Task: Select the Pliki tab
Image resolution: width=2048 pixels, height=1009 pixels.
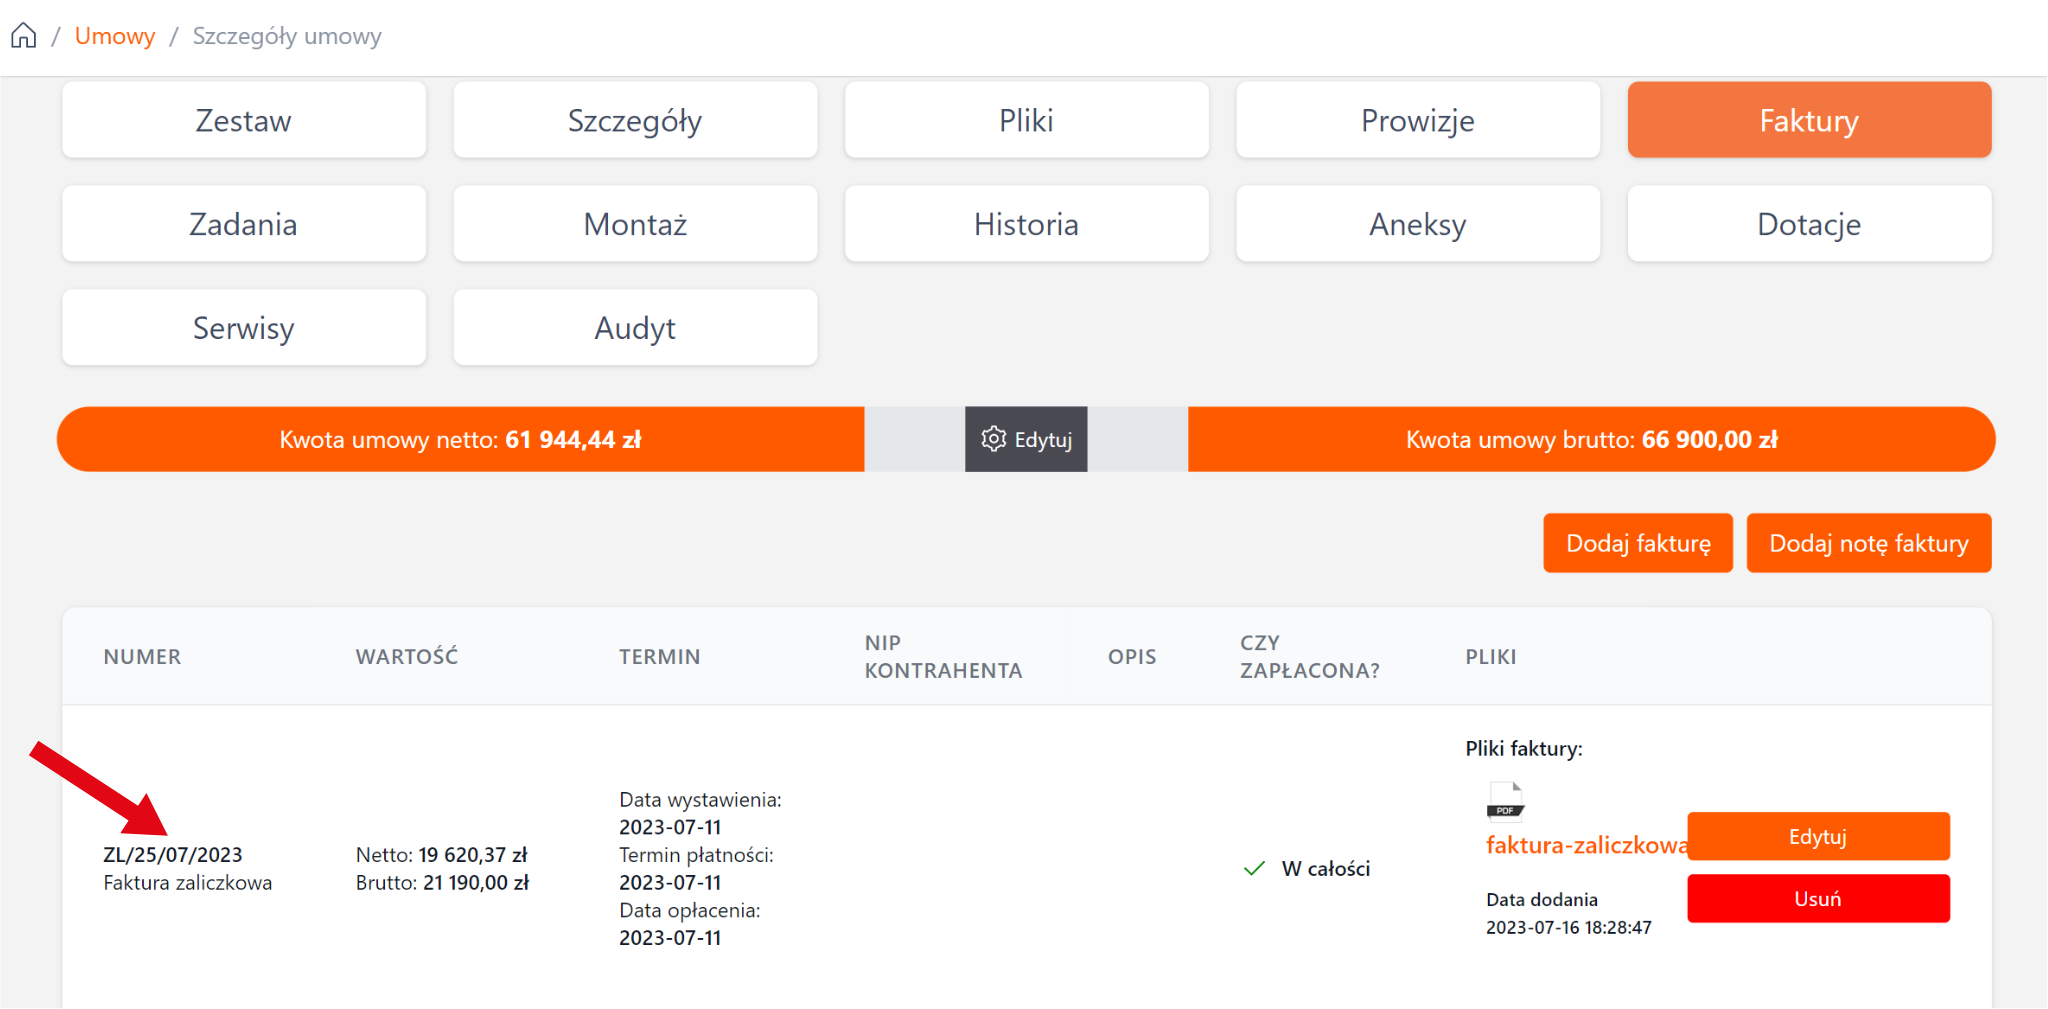Action: [x=1026, y=120]
